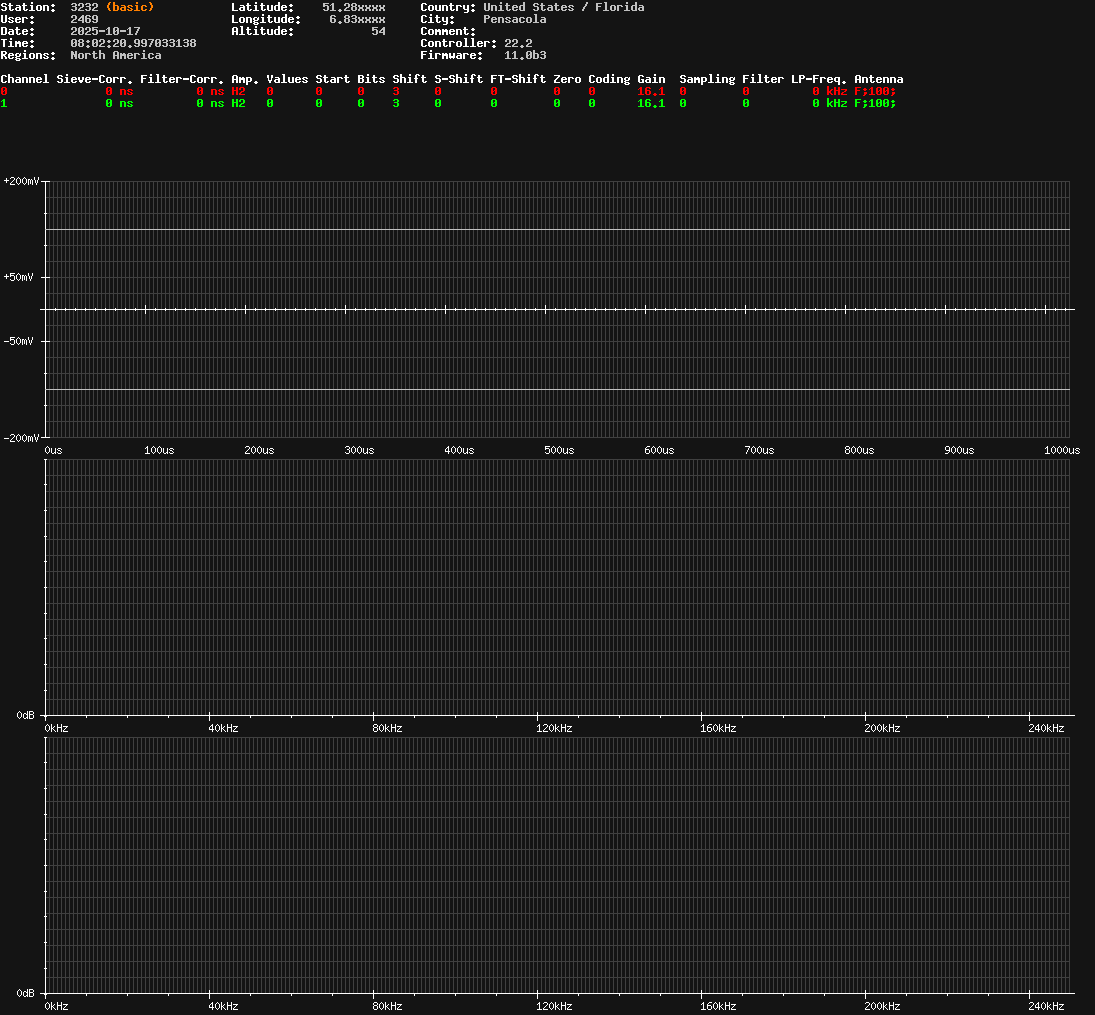The width and height of the screenshot is (1095, 1015).
Task: Select green channel 1 antenna value F;100;
Action: [875, 103]
